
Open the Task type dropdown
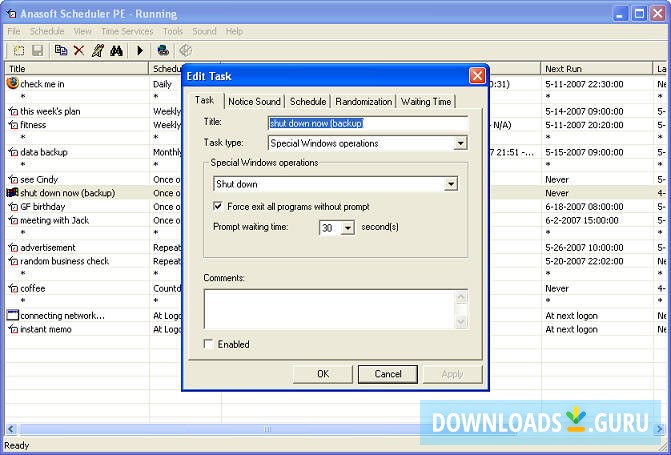(460, 143)
